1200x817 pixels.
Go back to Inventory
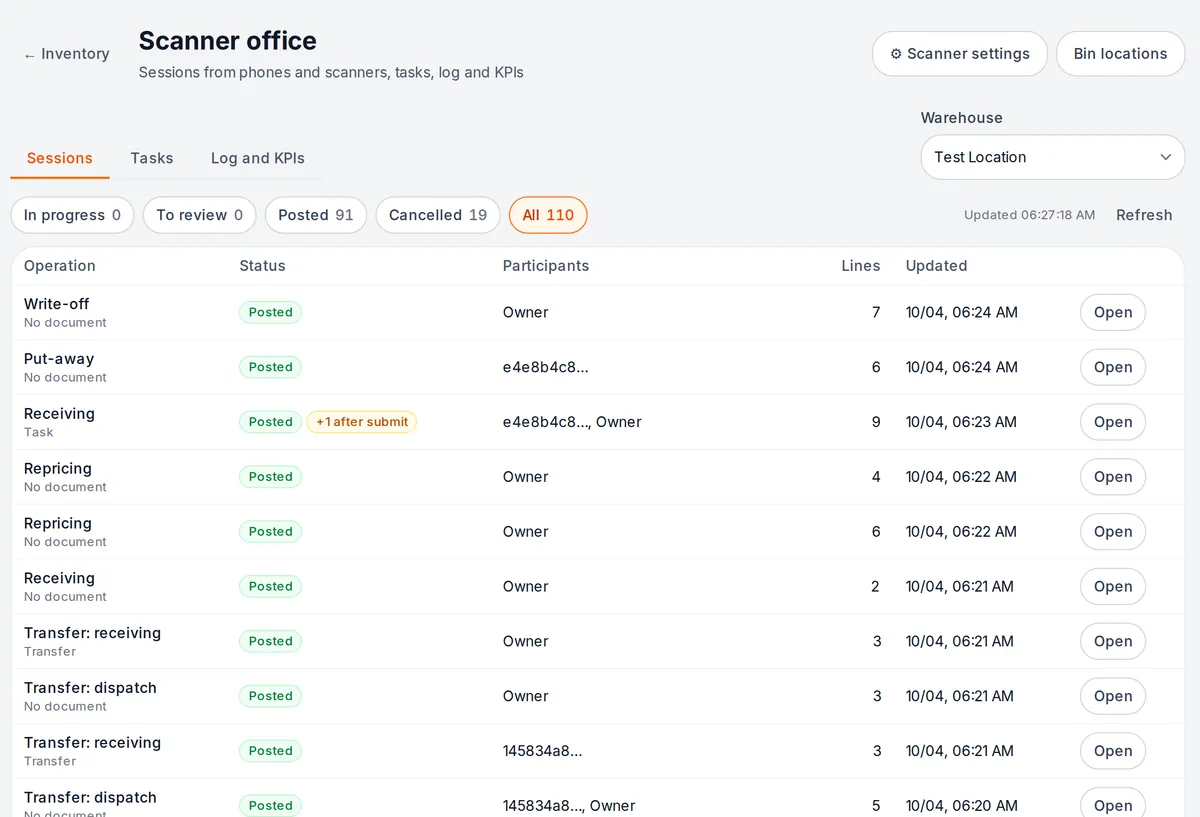[x=67, y=54]
